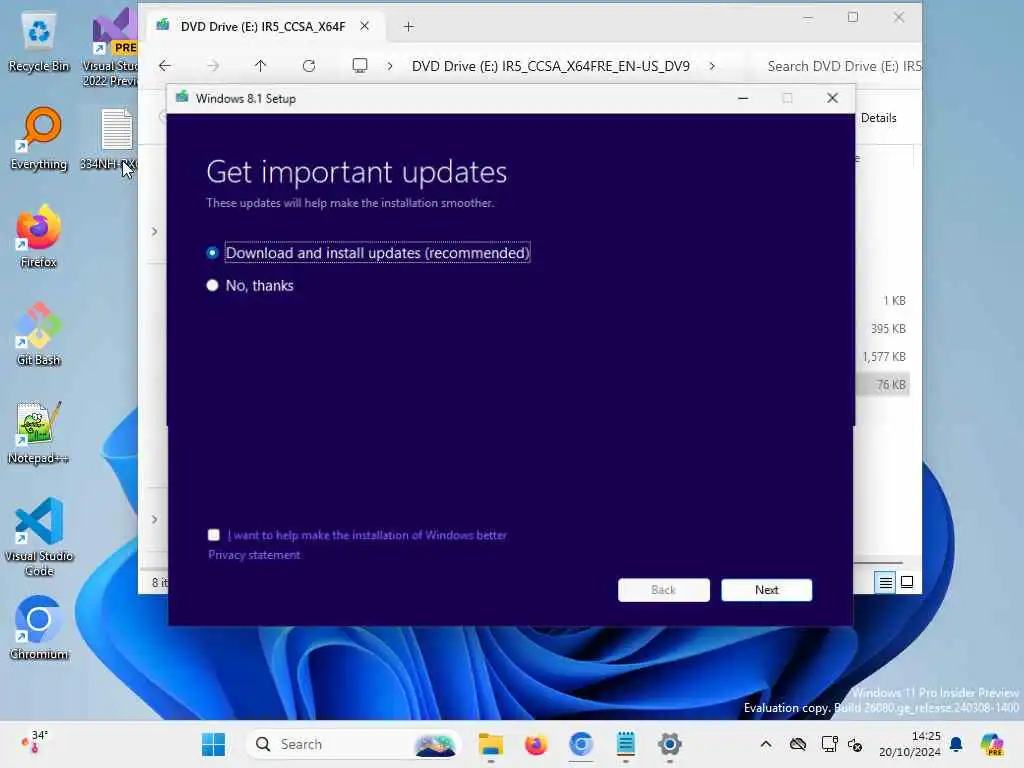The height and width of the screenshot is (768, 1024).
Task: Open the clock and date panel
Action: coord(910,744)
